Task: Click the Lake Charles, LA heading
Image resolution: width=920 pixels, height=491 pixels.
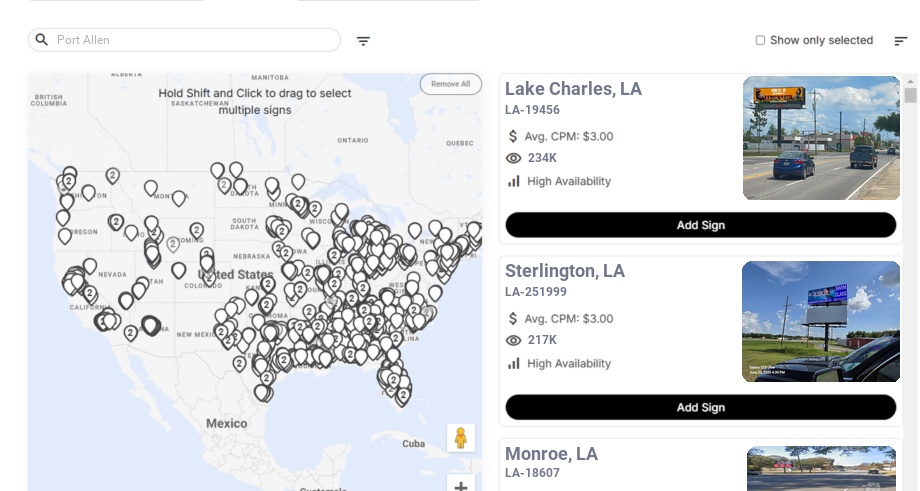Action: pyautogui.click(x=573, y=89)
